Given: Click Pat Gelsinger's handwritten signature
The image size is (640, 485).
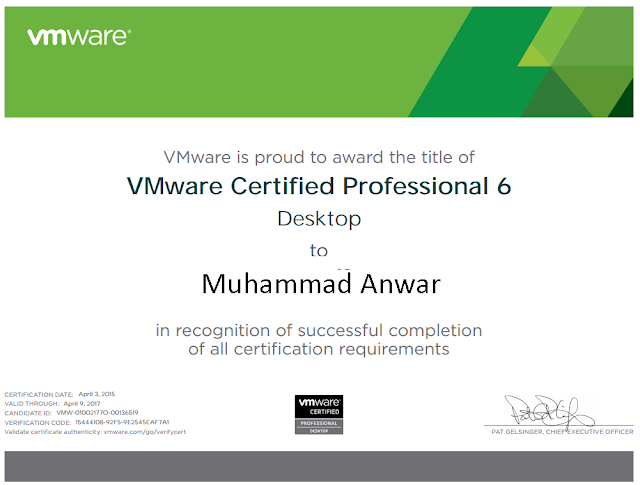Looking at the screenshot, I should [x=549, y=412].
